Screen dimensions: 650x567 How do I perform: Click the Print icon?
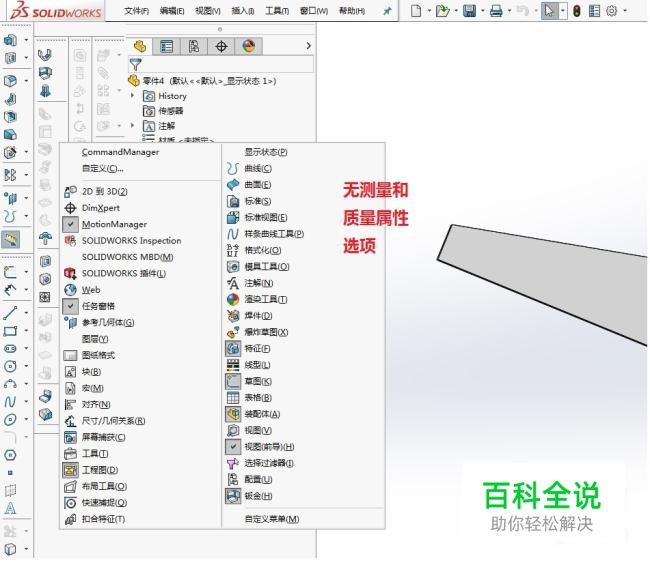pyautogui.click(x=496, y=10)
